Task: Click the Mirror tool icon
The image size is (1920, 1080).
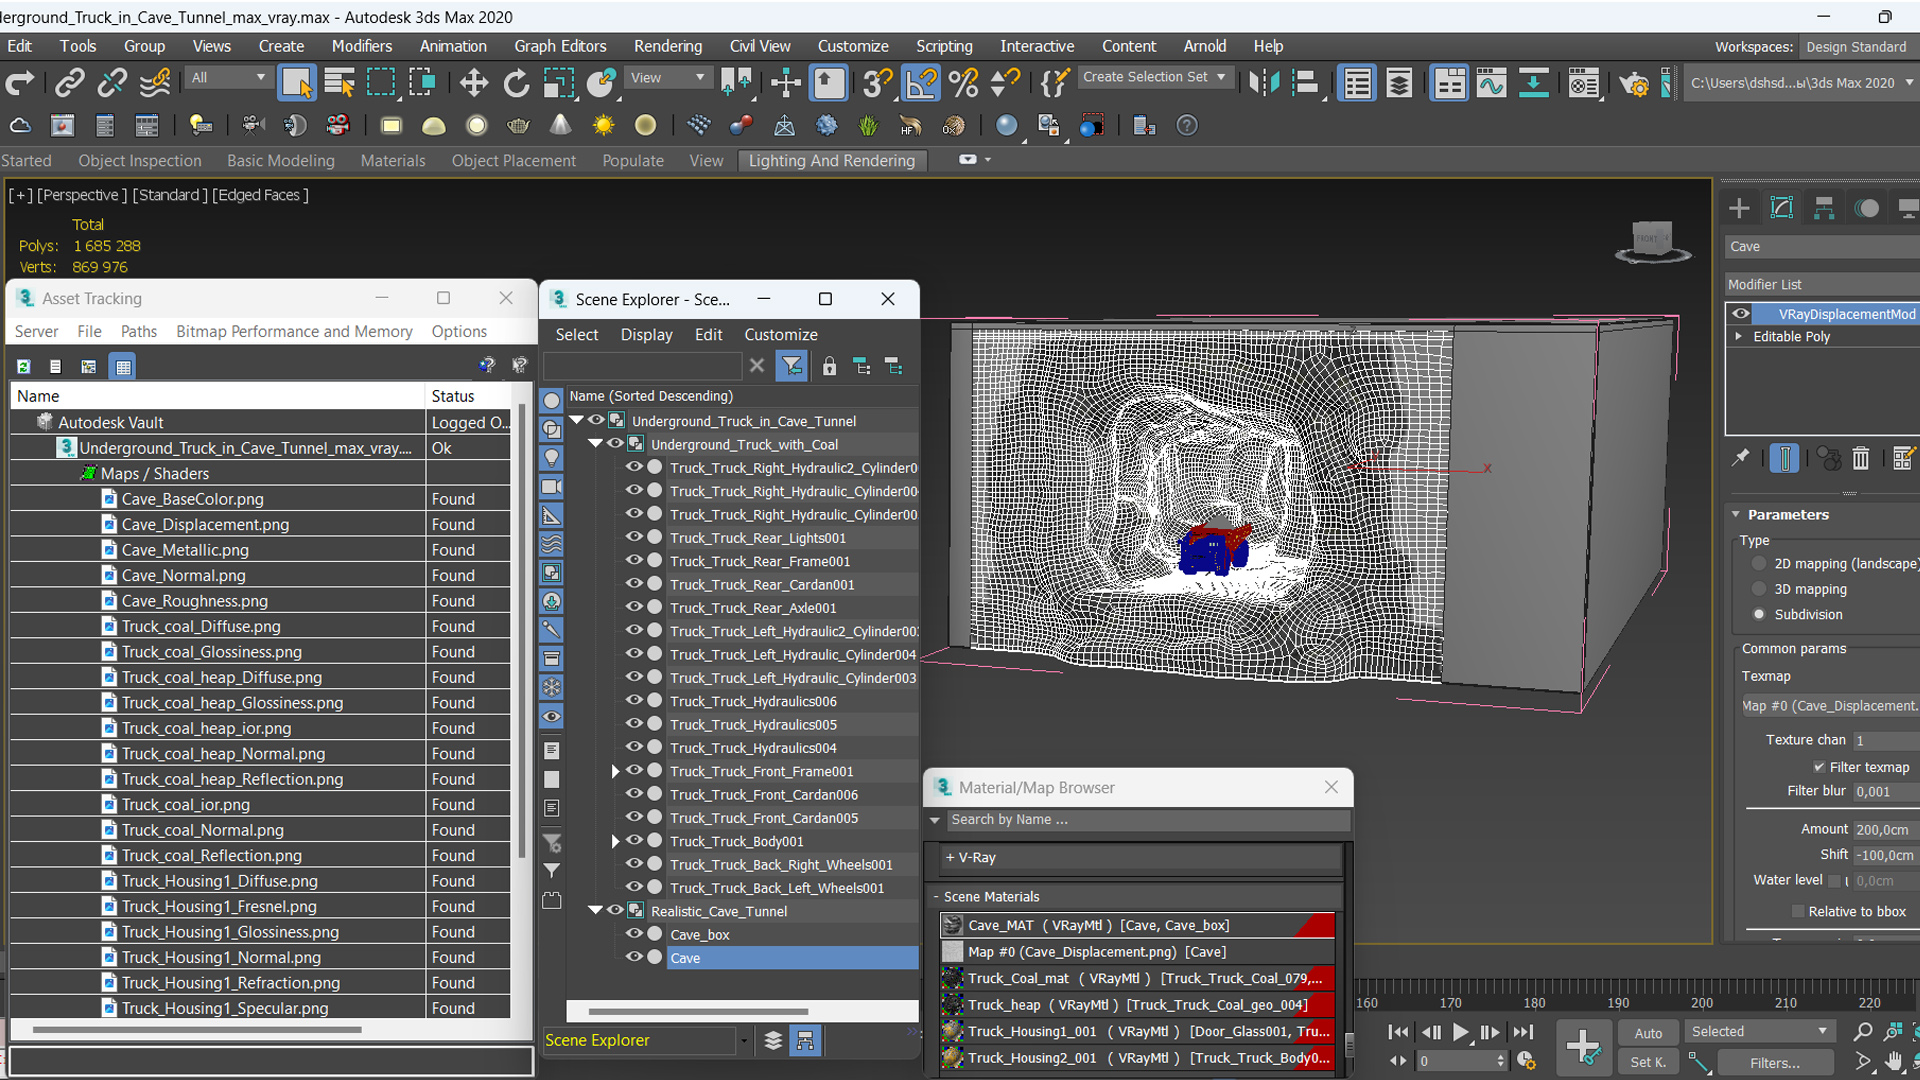Action: tap(1264, 83)
